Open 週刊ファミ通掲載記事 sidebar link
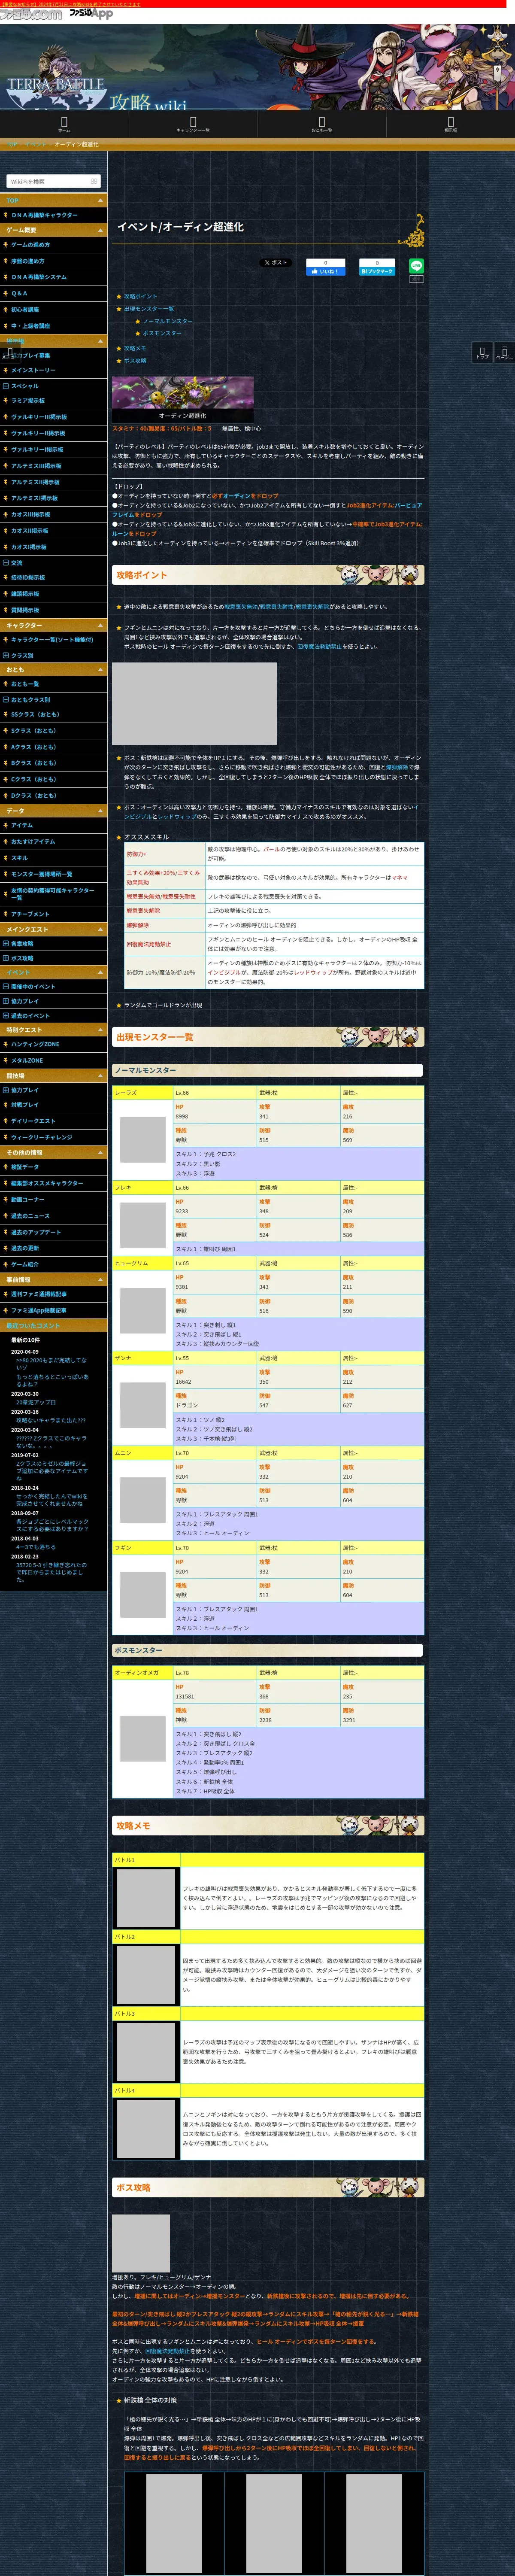515x2576 pixels. coord(39,1294)
